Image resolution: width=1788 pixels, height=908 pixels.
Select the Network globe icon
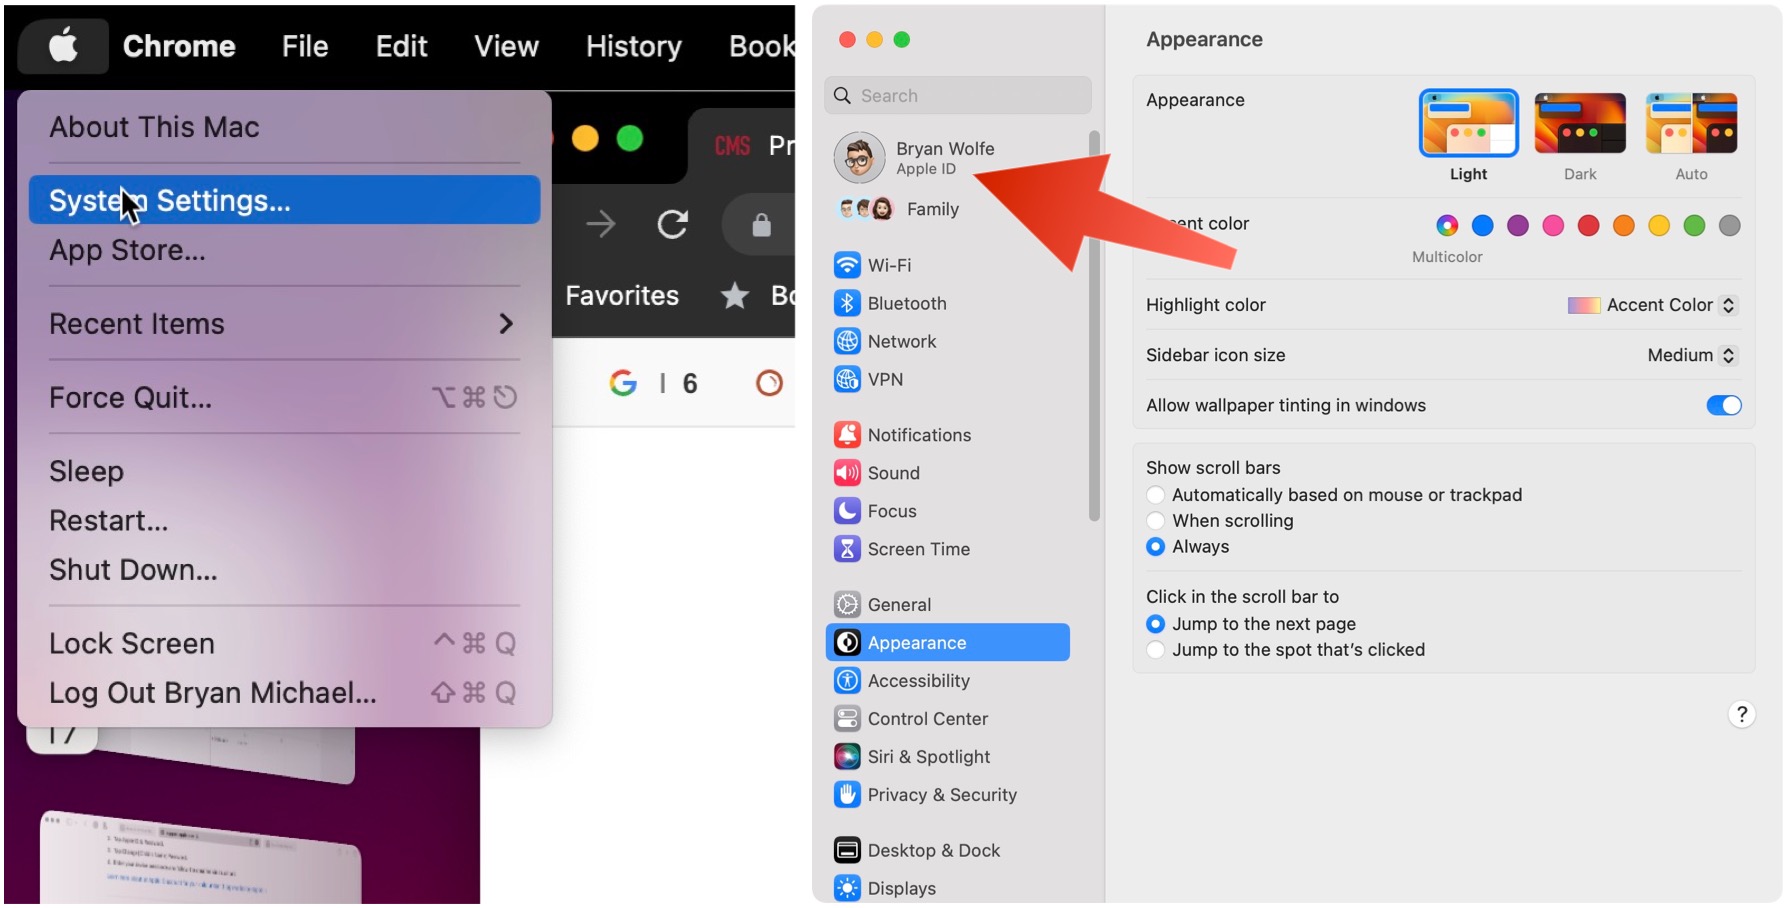pyautogui.click(x=847, y=341)
